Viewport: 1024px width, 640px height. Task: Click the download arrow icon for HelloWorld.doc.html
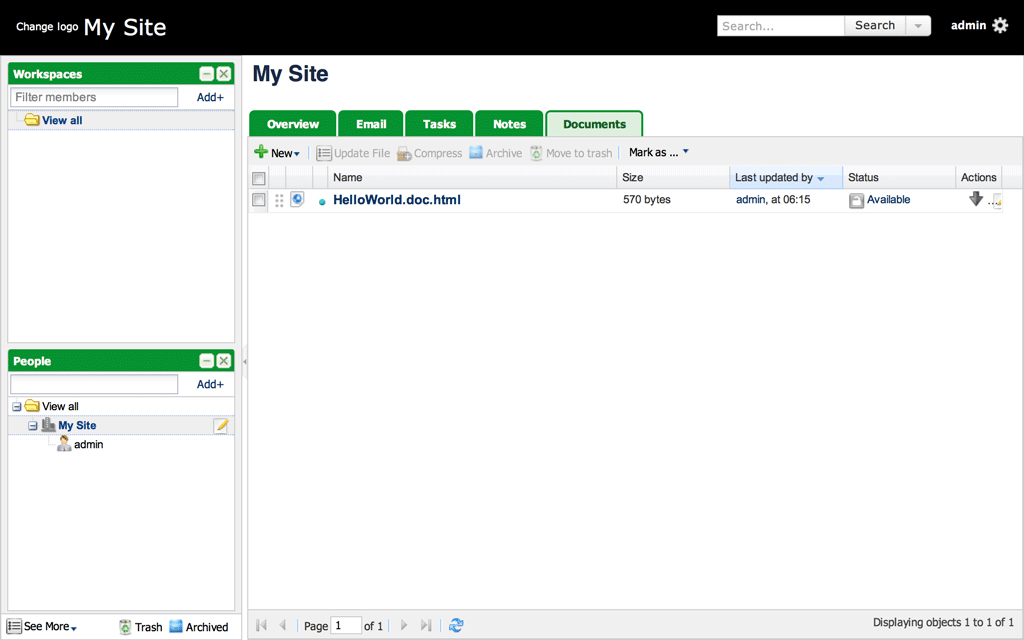(976, 199)
